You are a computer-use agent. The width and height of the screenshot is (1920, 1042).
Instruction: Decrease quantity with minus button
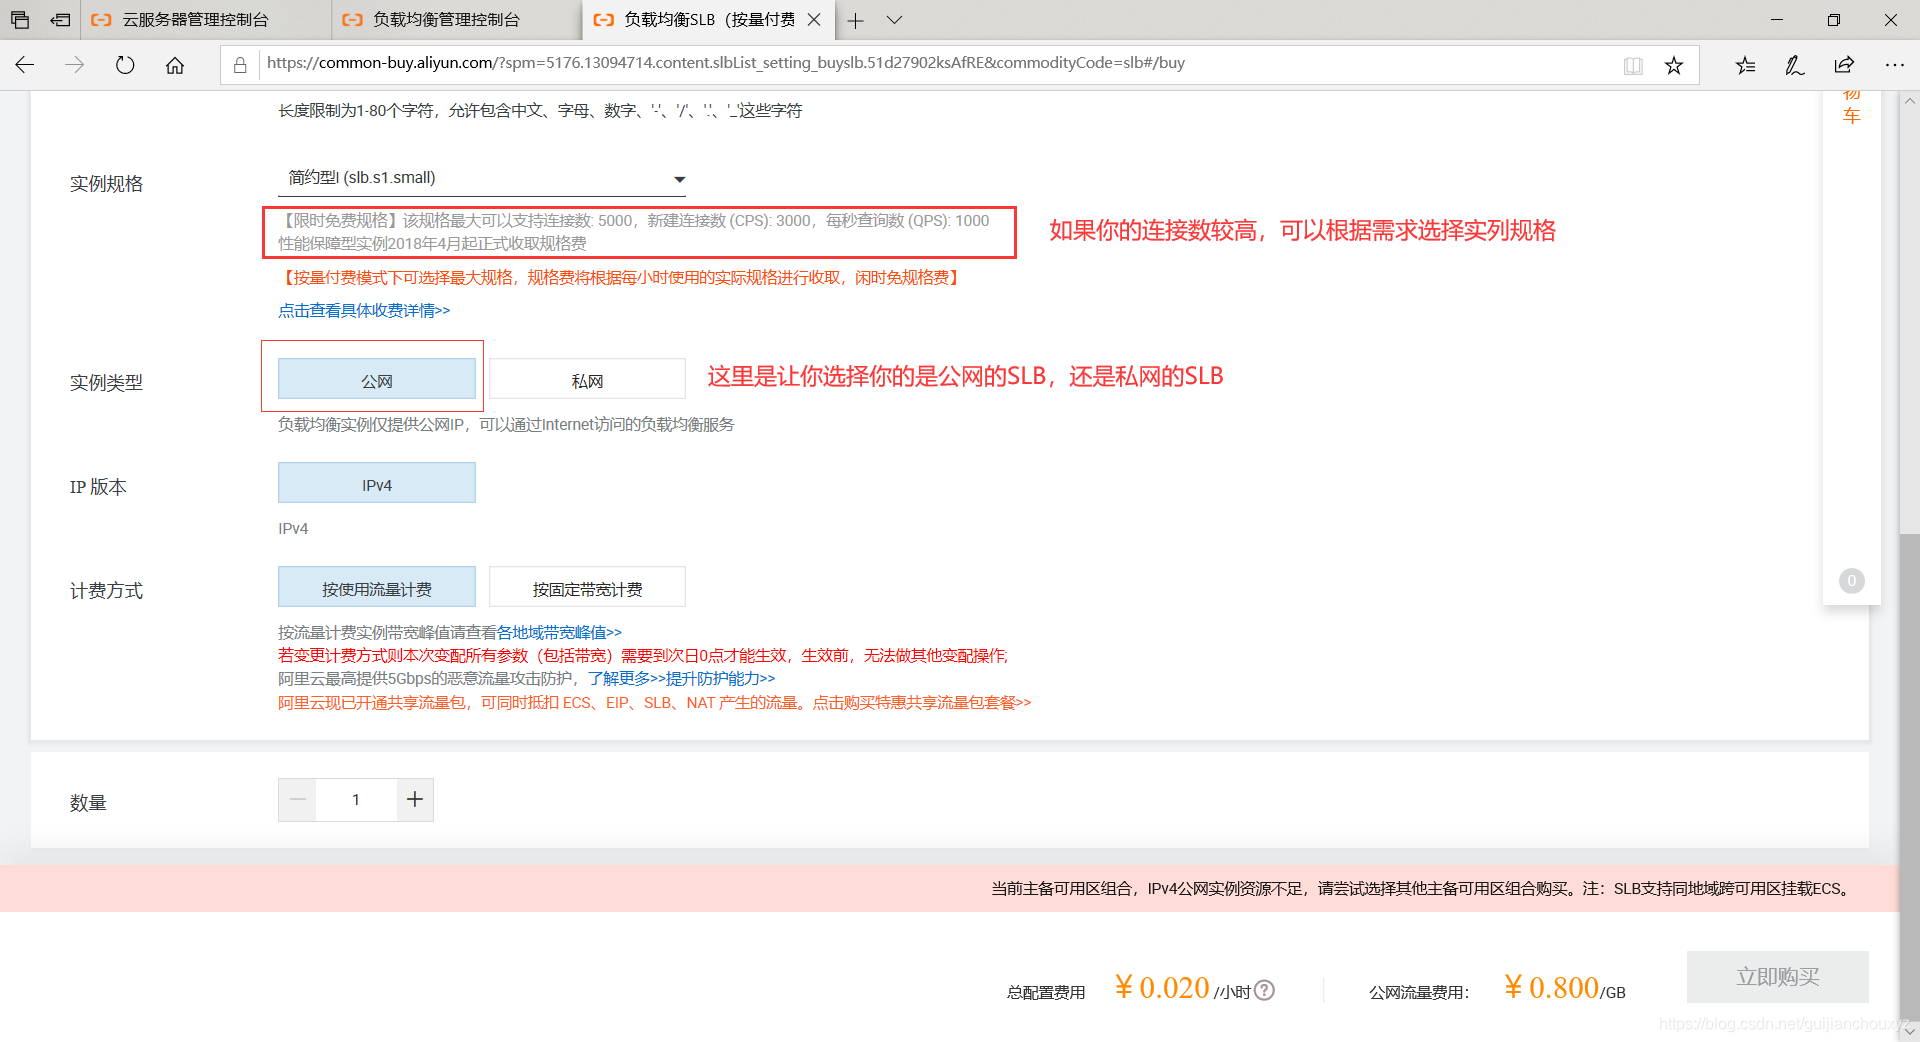[297, 799]
